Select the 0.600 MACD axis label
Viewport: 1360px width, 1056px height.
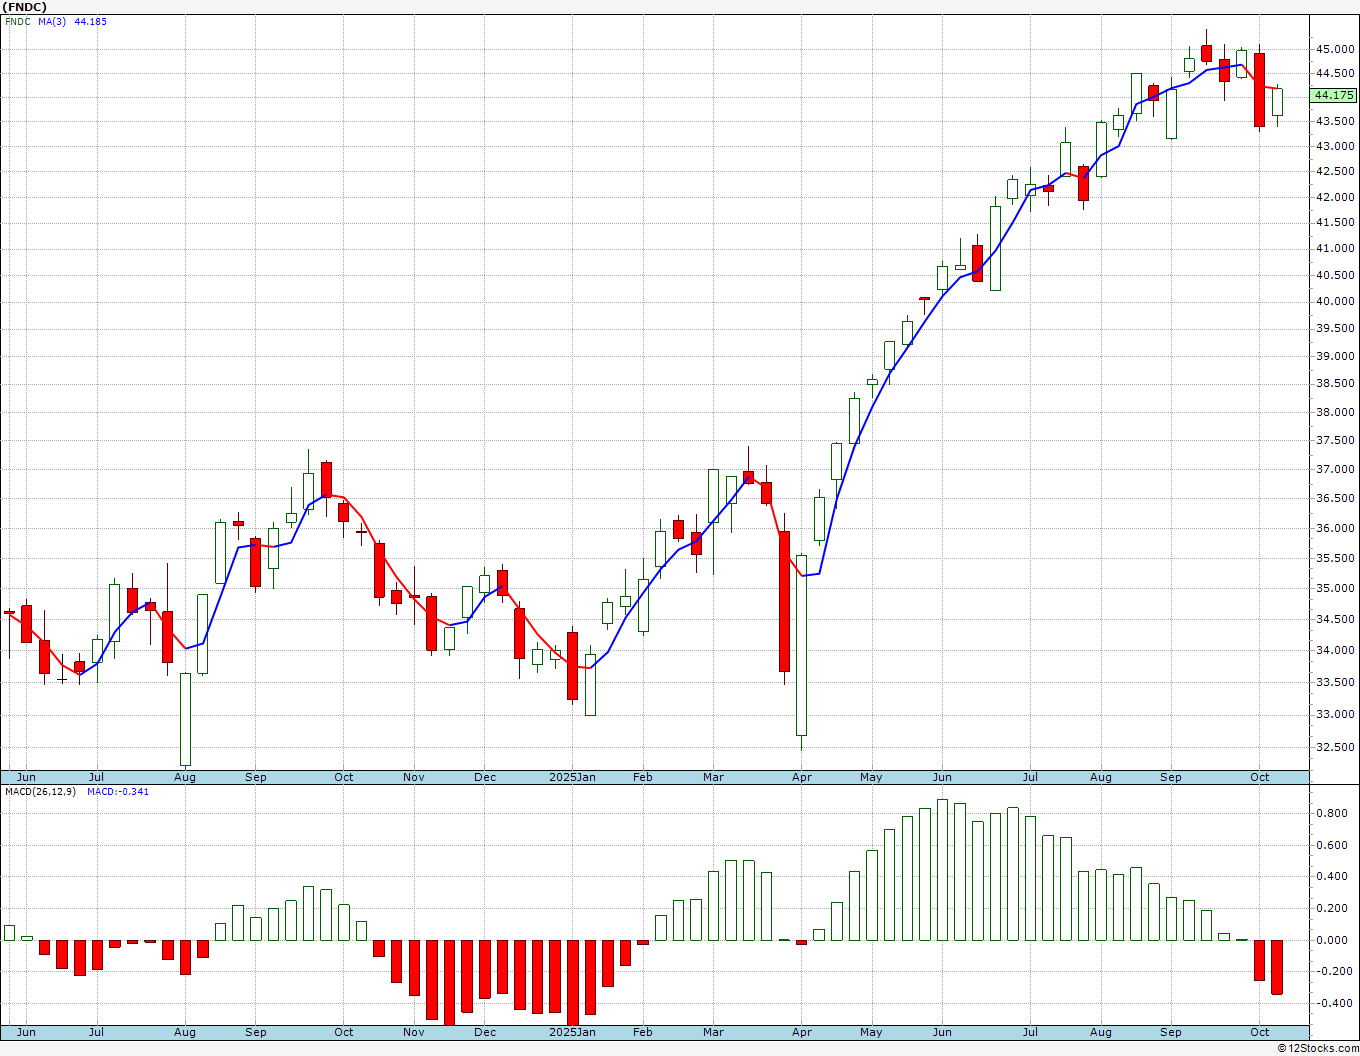(x=1330, y=845)
